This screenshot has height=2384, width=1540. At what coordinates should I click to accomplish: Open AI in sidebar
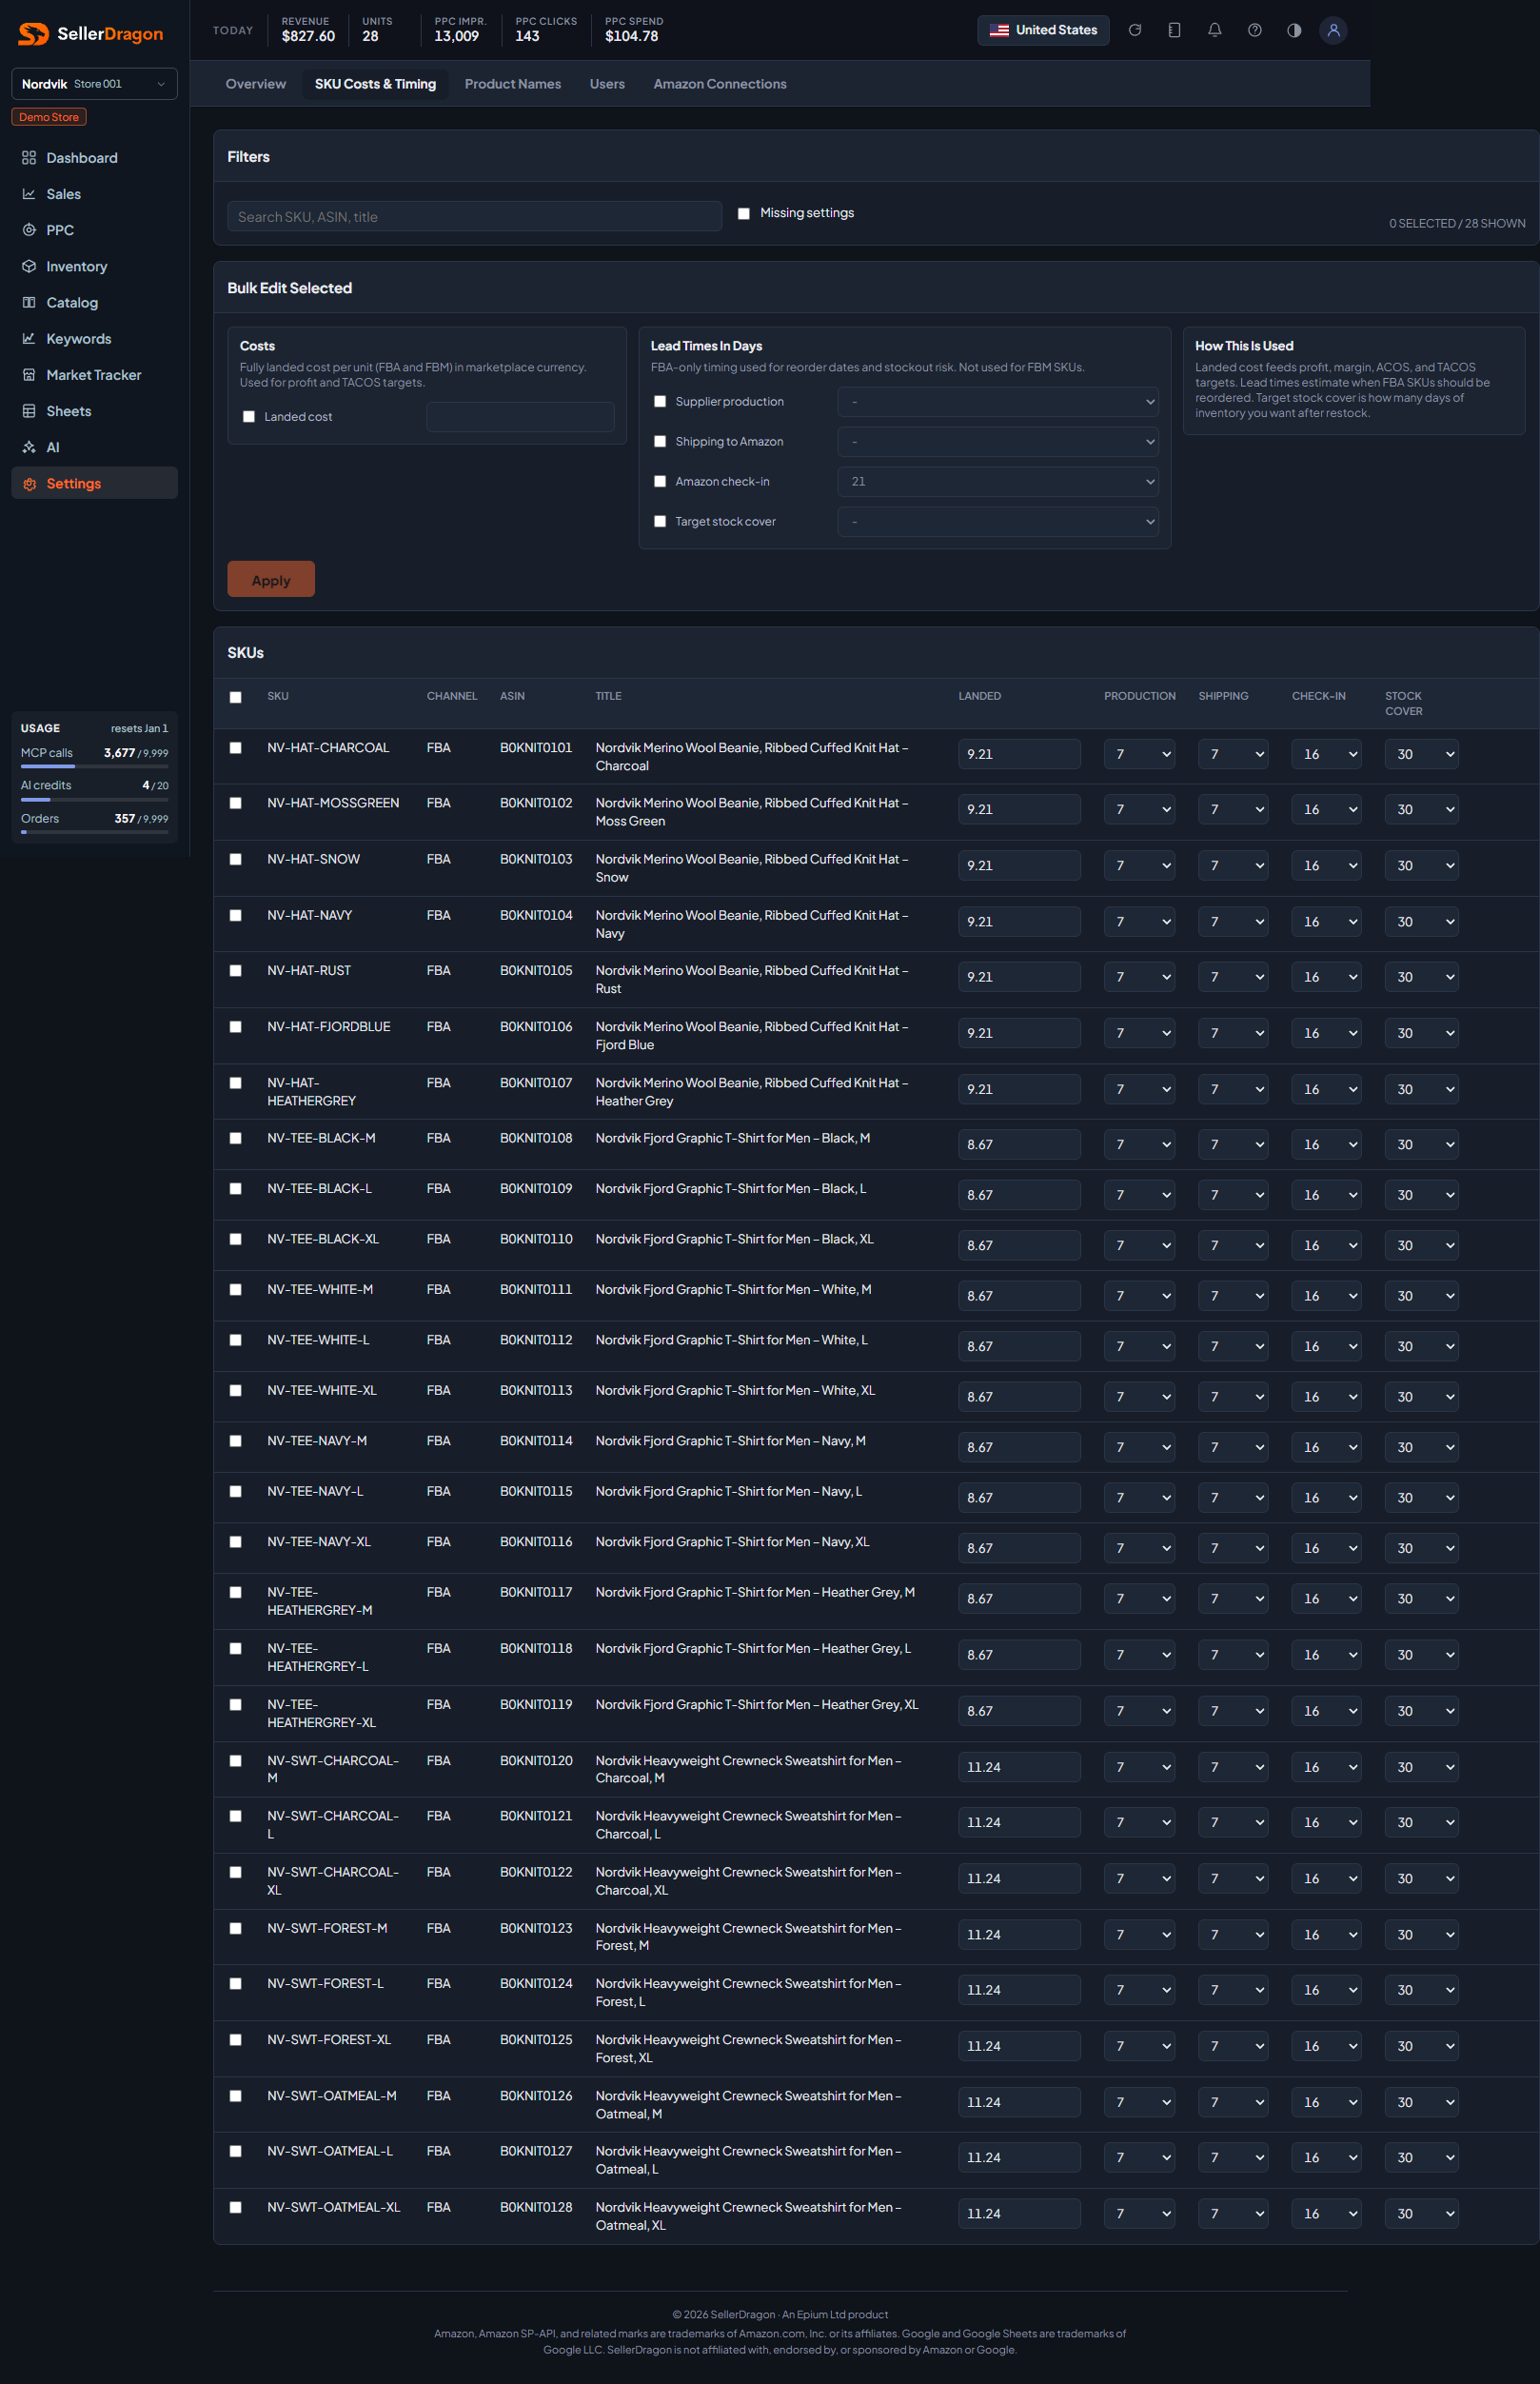94,447
